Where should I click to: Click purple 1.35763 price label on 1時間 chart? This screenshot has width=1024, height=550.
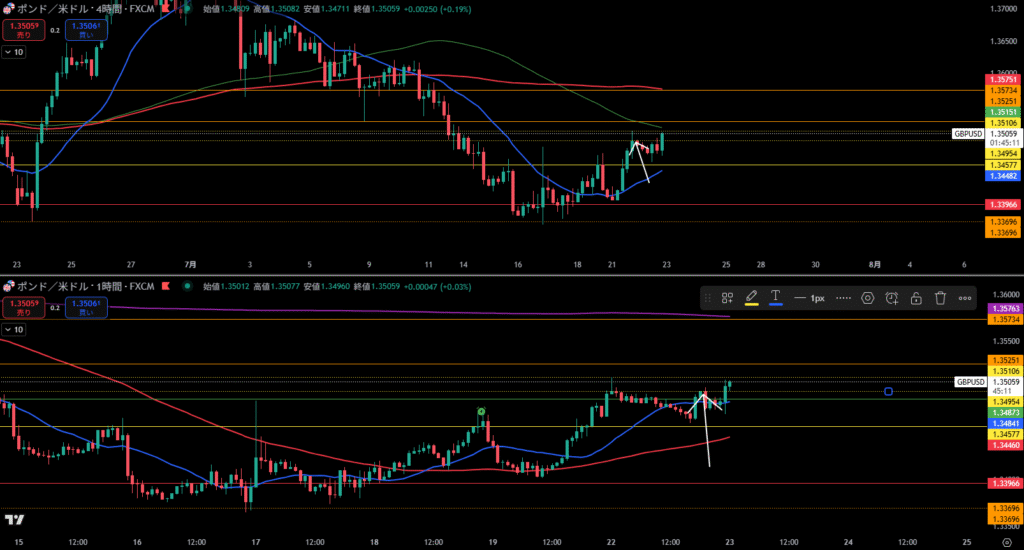point(1006,308)
